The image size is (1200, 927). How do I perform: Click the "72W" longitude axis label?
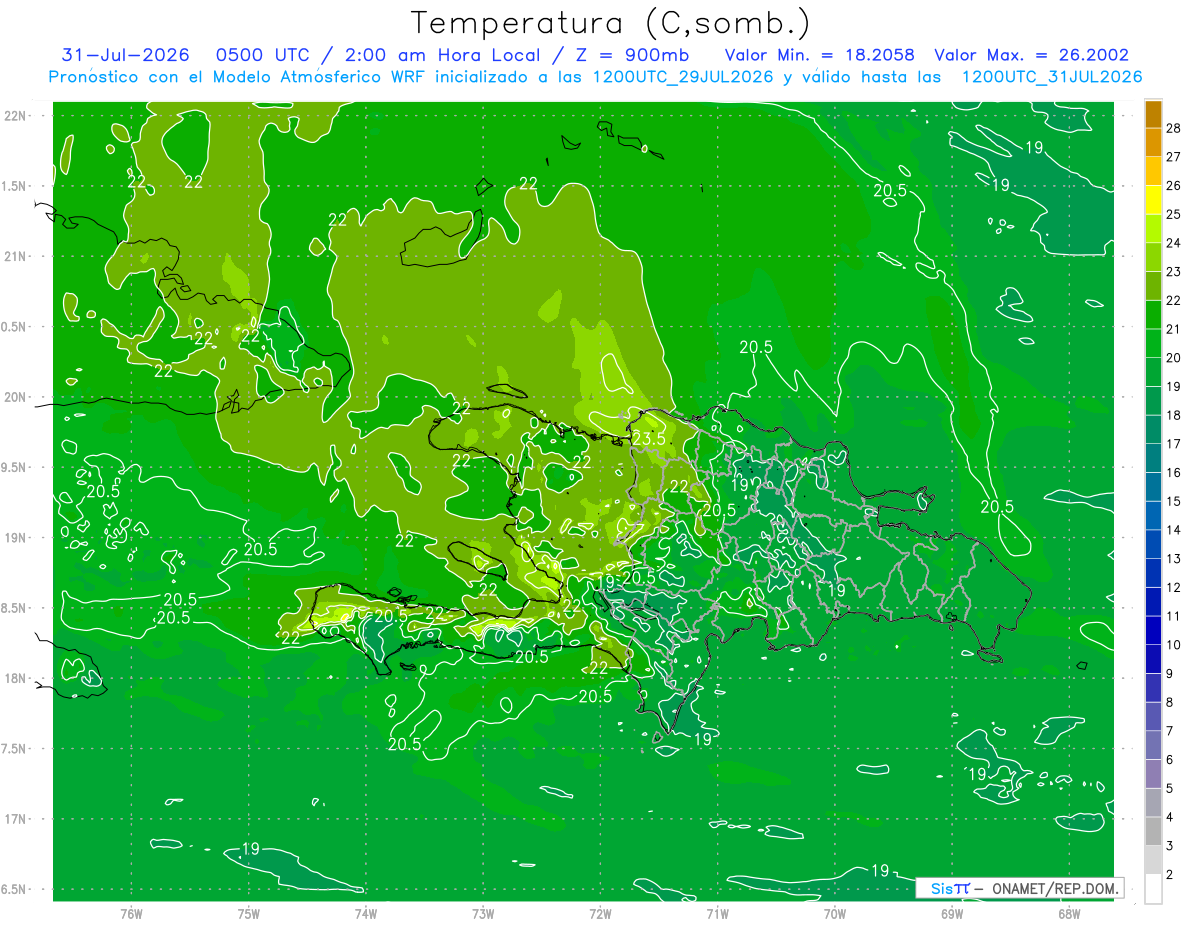[x=600, y=913]
